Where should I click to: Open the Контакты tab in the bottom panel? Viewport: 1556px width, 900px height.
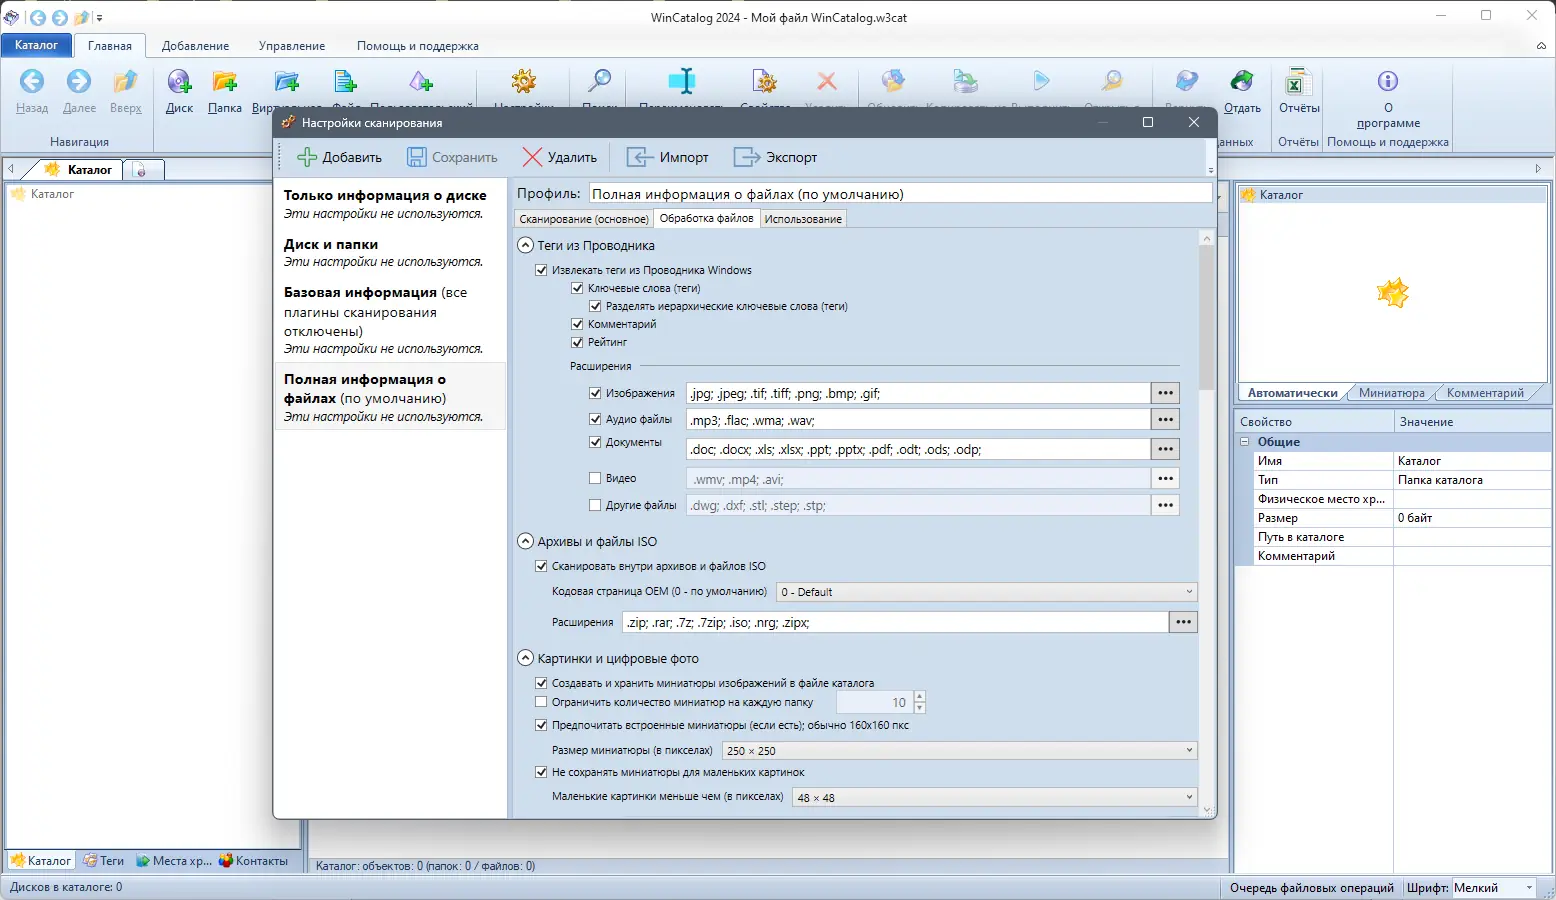(x=254, y=860)
